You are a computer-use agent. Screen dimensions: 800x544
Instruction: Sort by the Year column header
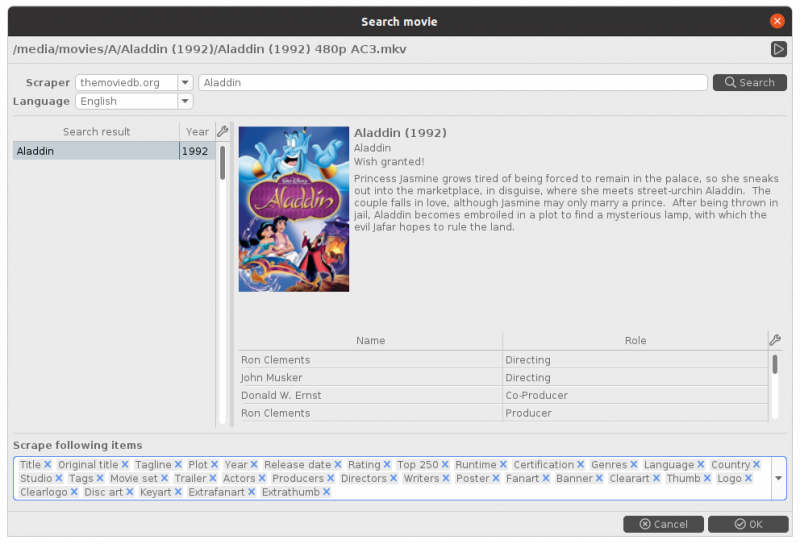[x=197, y=132]
